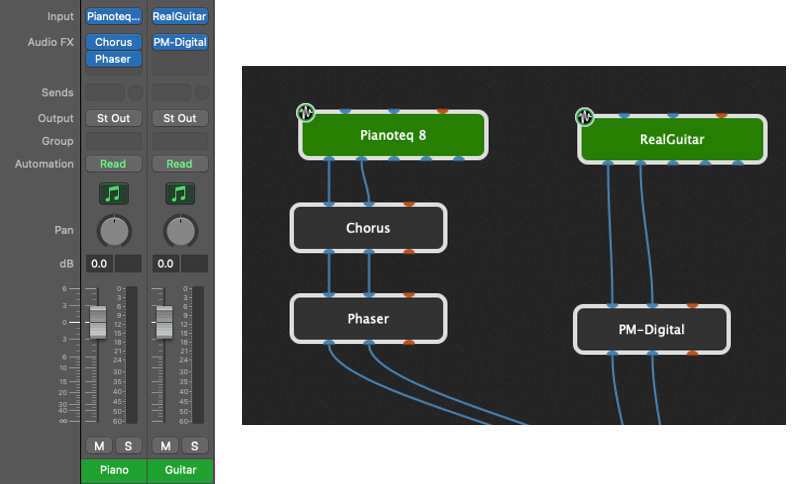Click the Guitar track instrument music note icon
Viewport: 804px width, 484px height.
179,194
